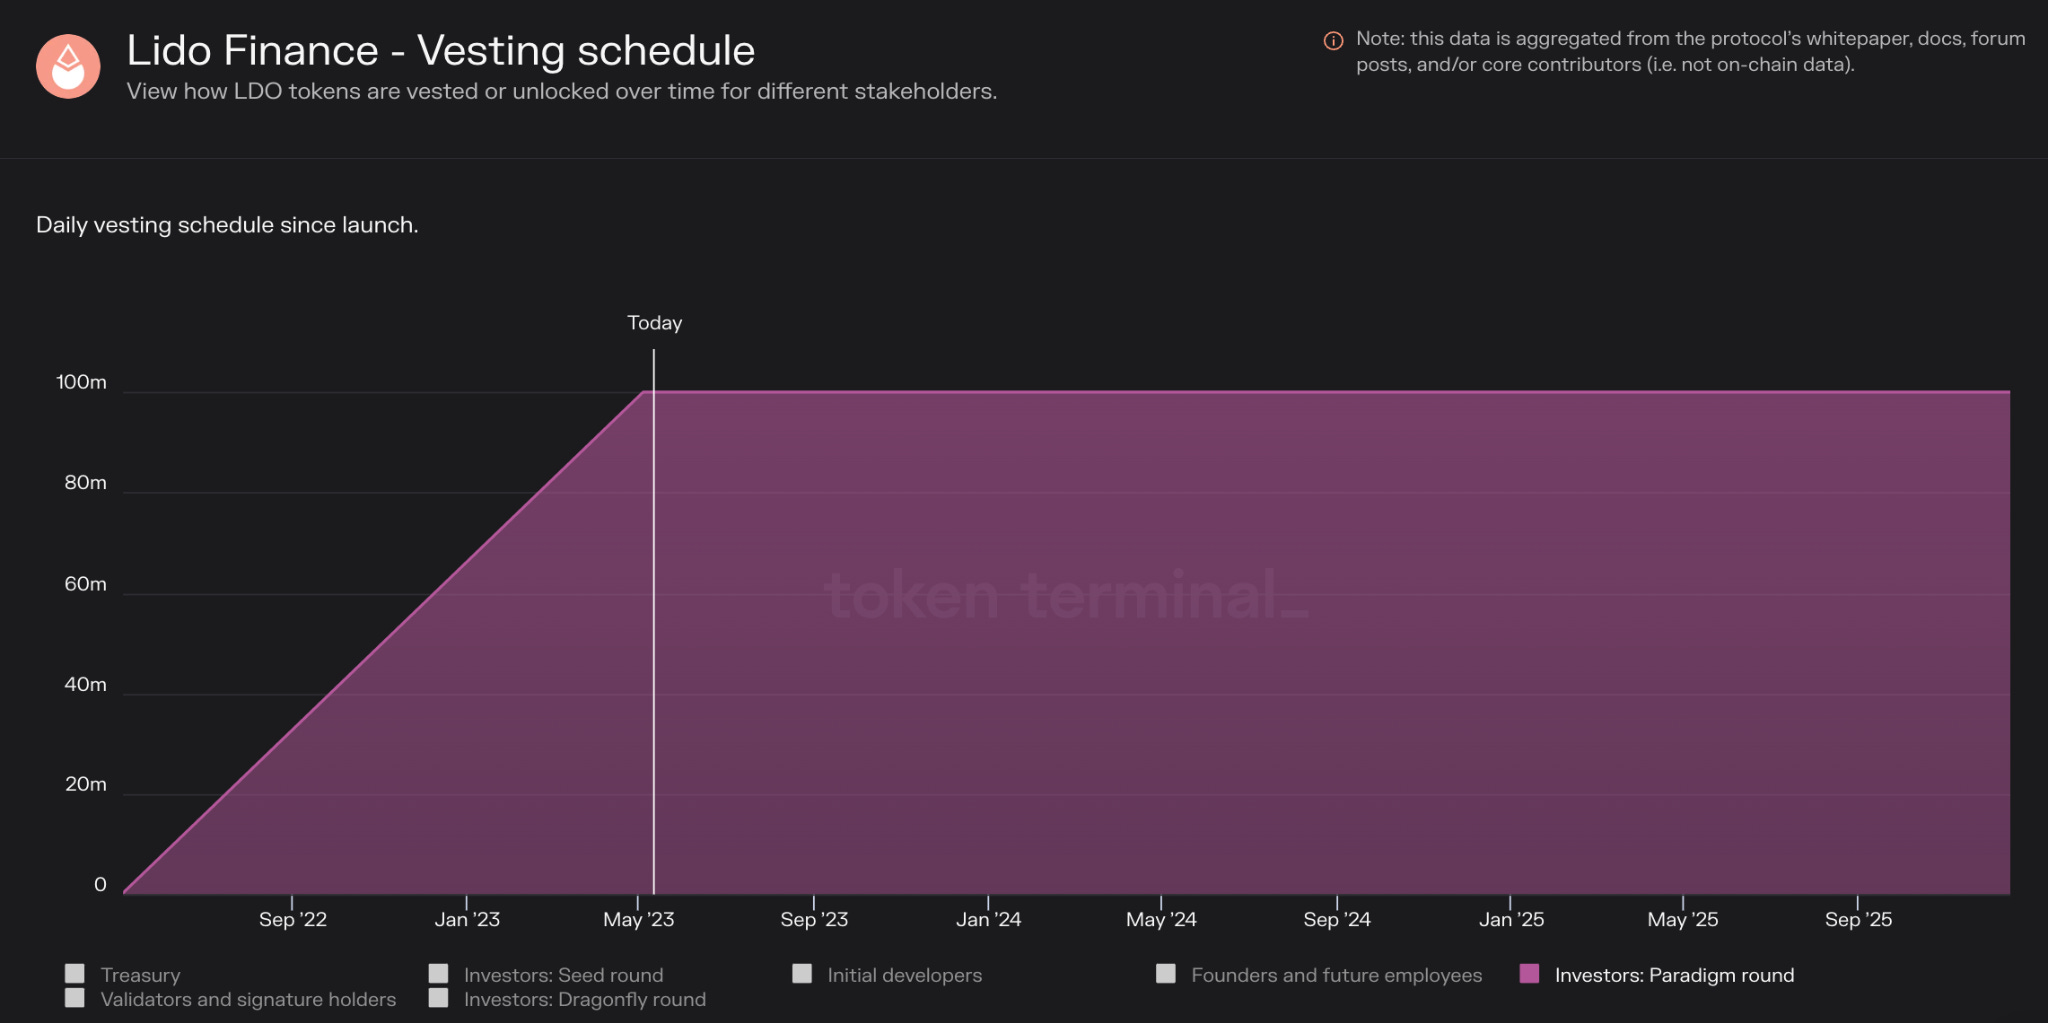Click the Treasury legend text label
Image resolution: width=2048 pixels, height=1023 pixels.
141,975
